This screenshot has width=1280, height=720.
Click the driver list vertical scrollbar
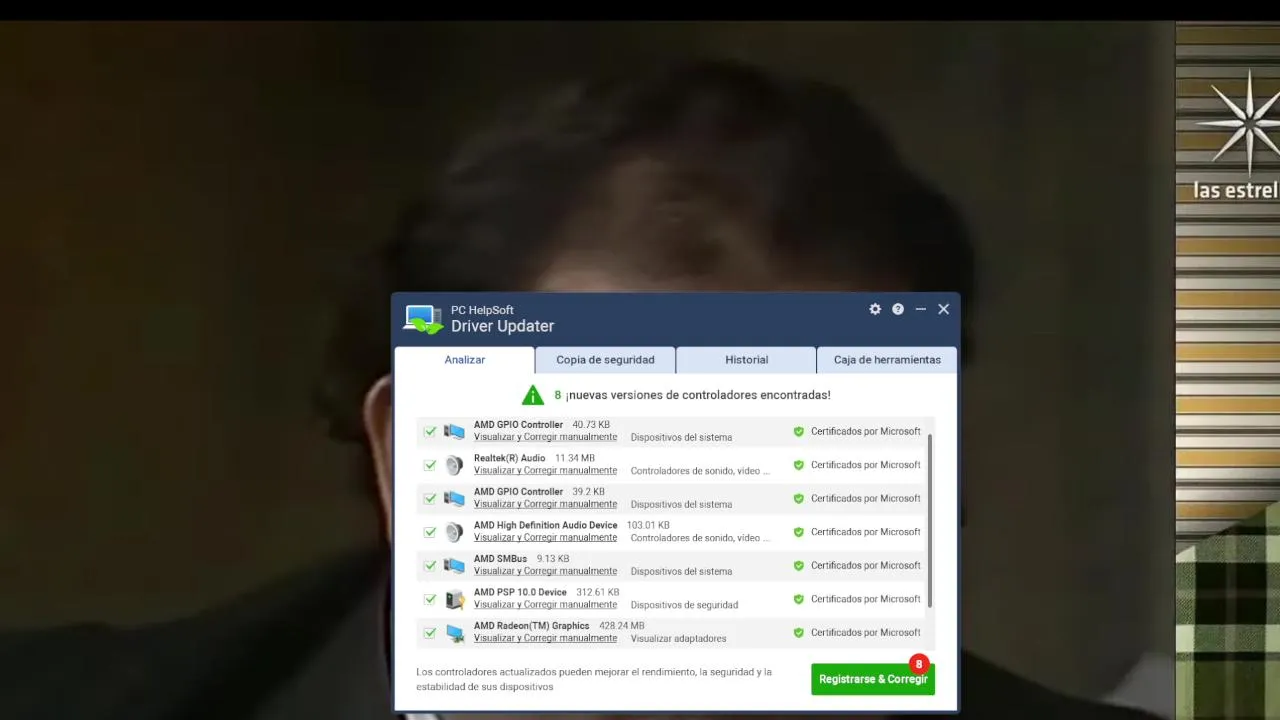coord(930,520)
